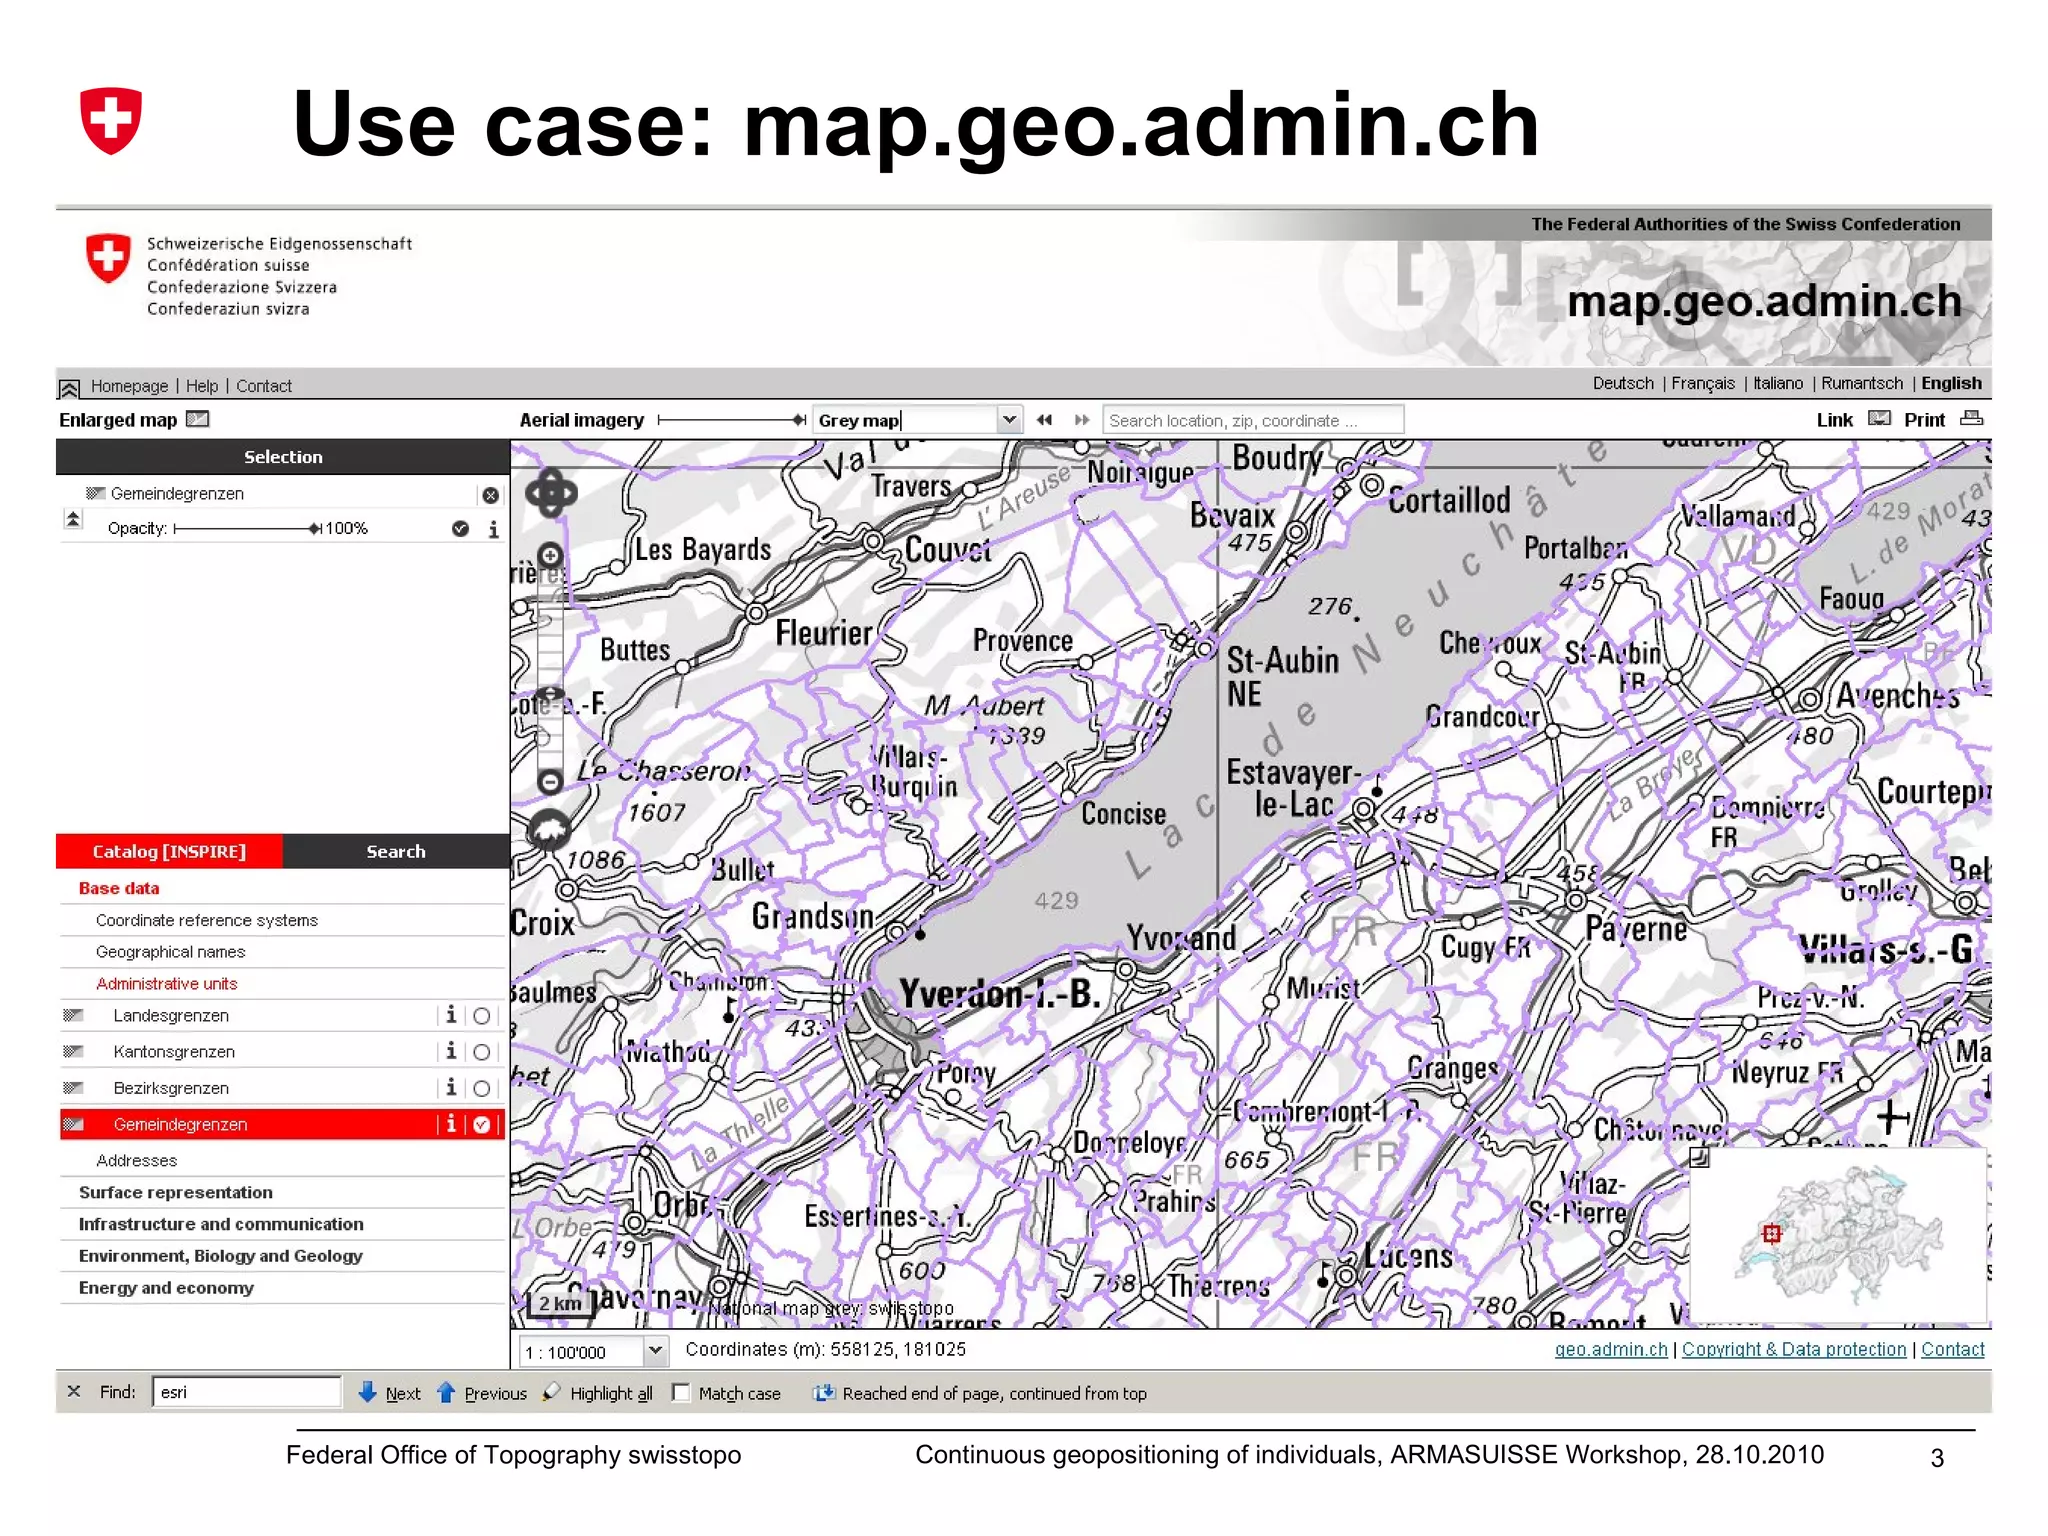
Task: Click the pan navigation control on map
Action: click(551, 493)
